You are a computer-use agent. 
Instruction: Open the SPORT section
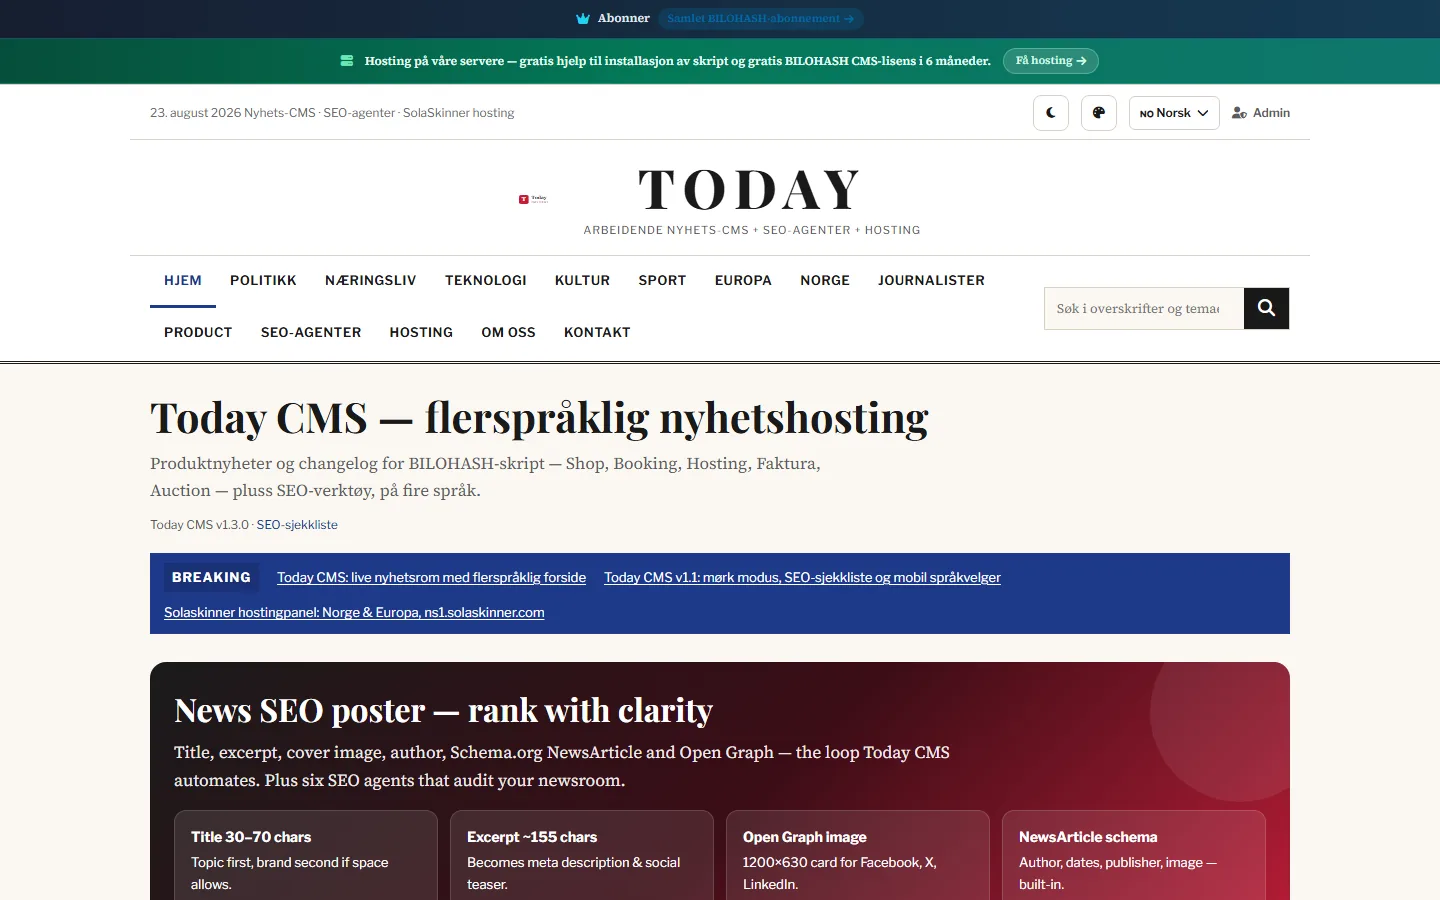pyautogui.click(x=662, y=281)
